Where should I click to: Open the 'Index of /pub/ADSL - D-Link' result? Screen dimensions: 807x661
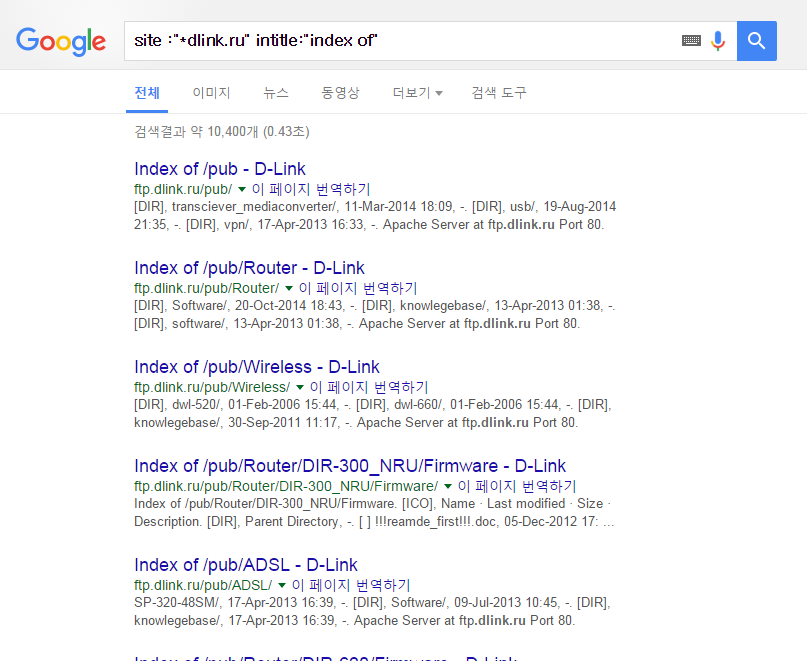(245, 565)
